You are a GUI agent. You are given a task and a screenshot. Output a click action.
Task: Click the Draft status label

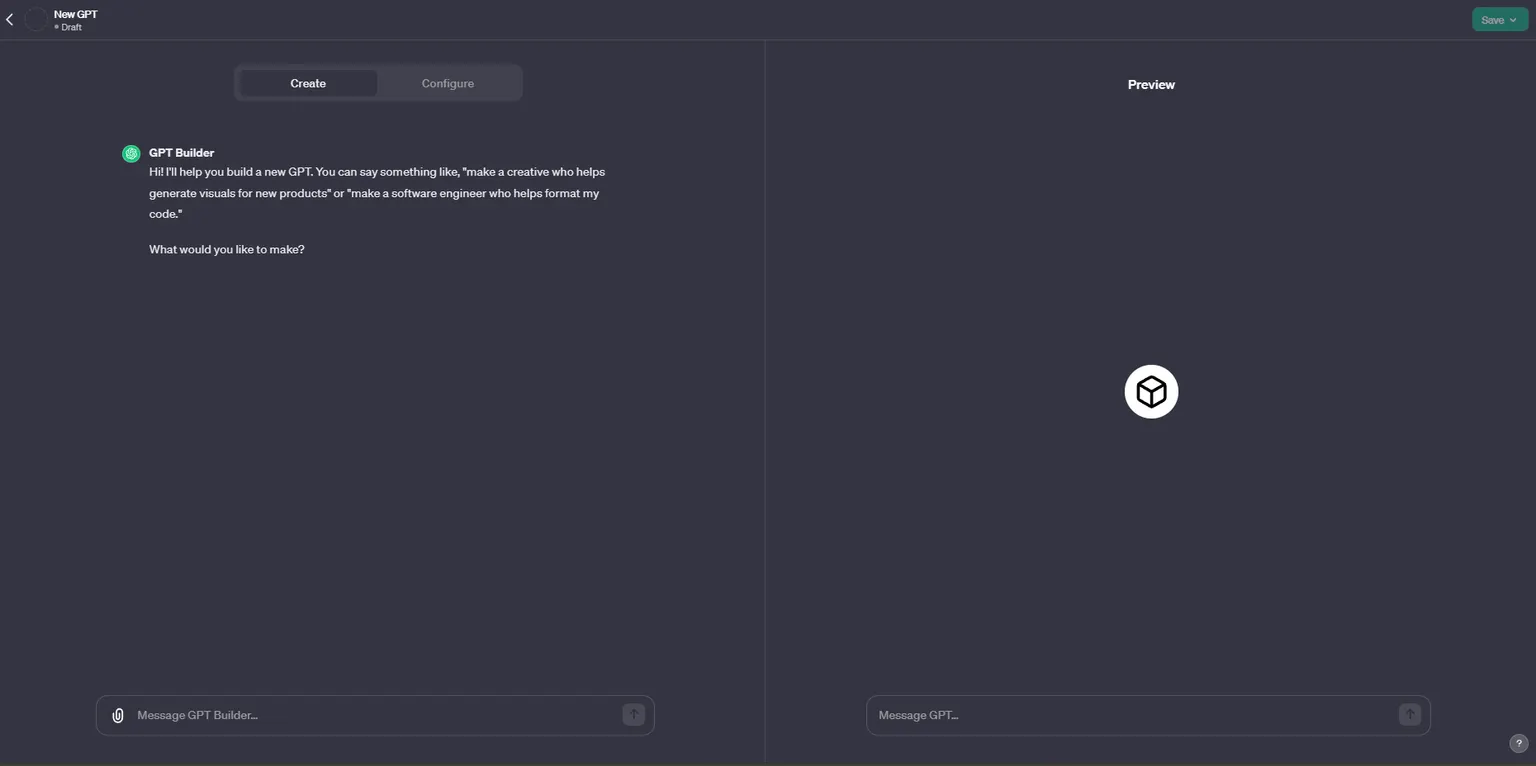(x=71, y=27)
